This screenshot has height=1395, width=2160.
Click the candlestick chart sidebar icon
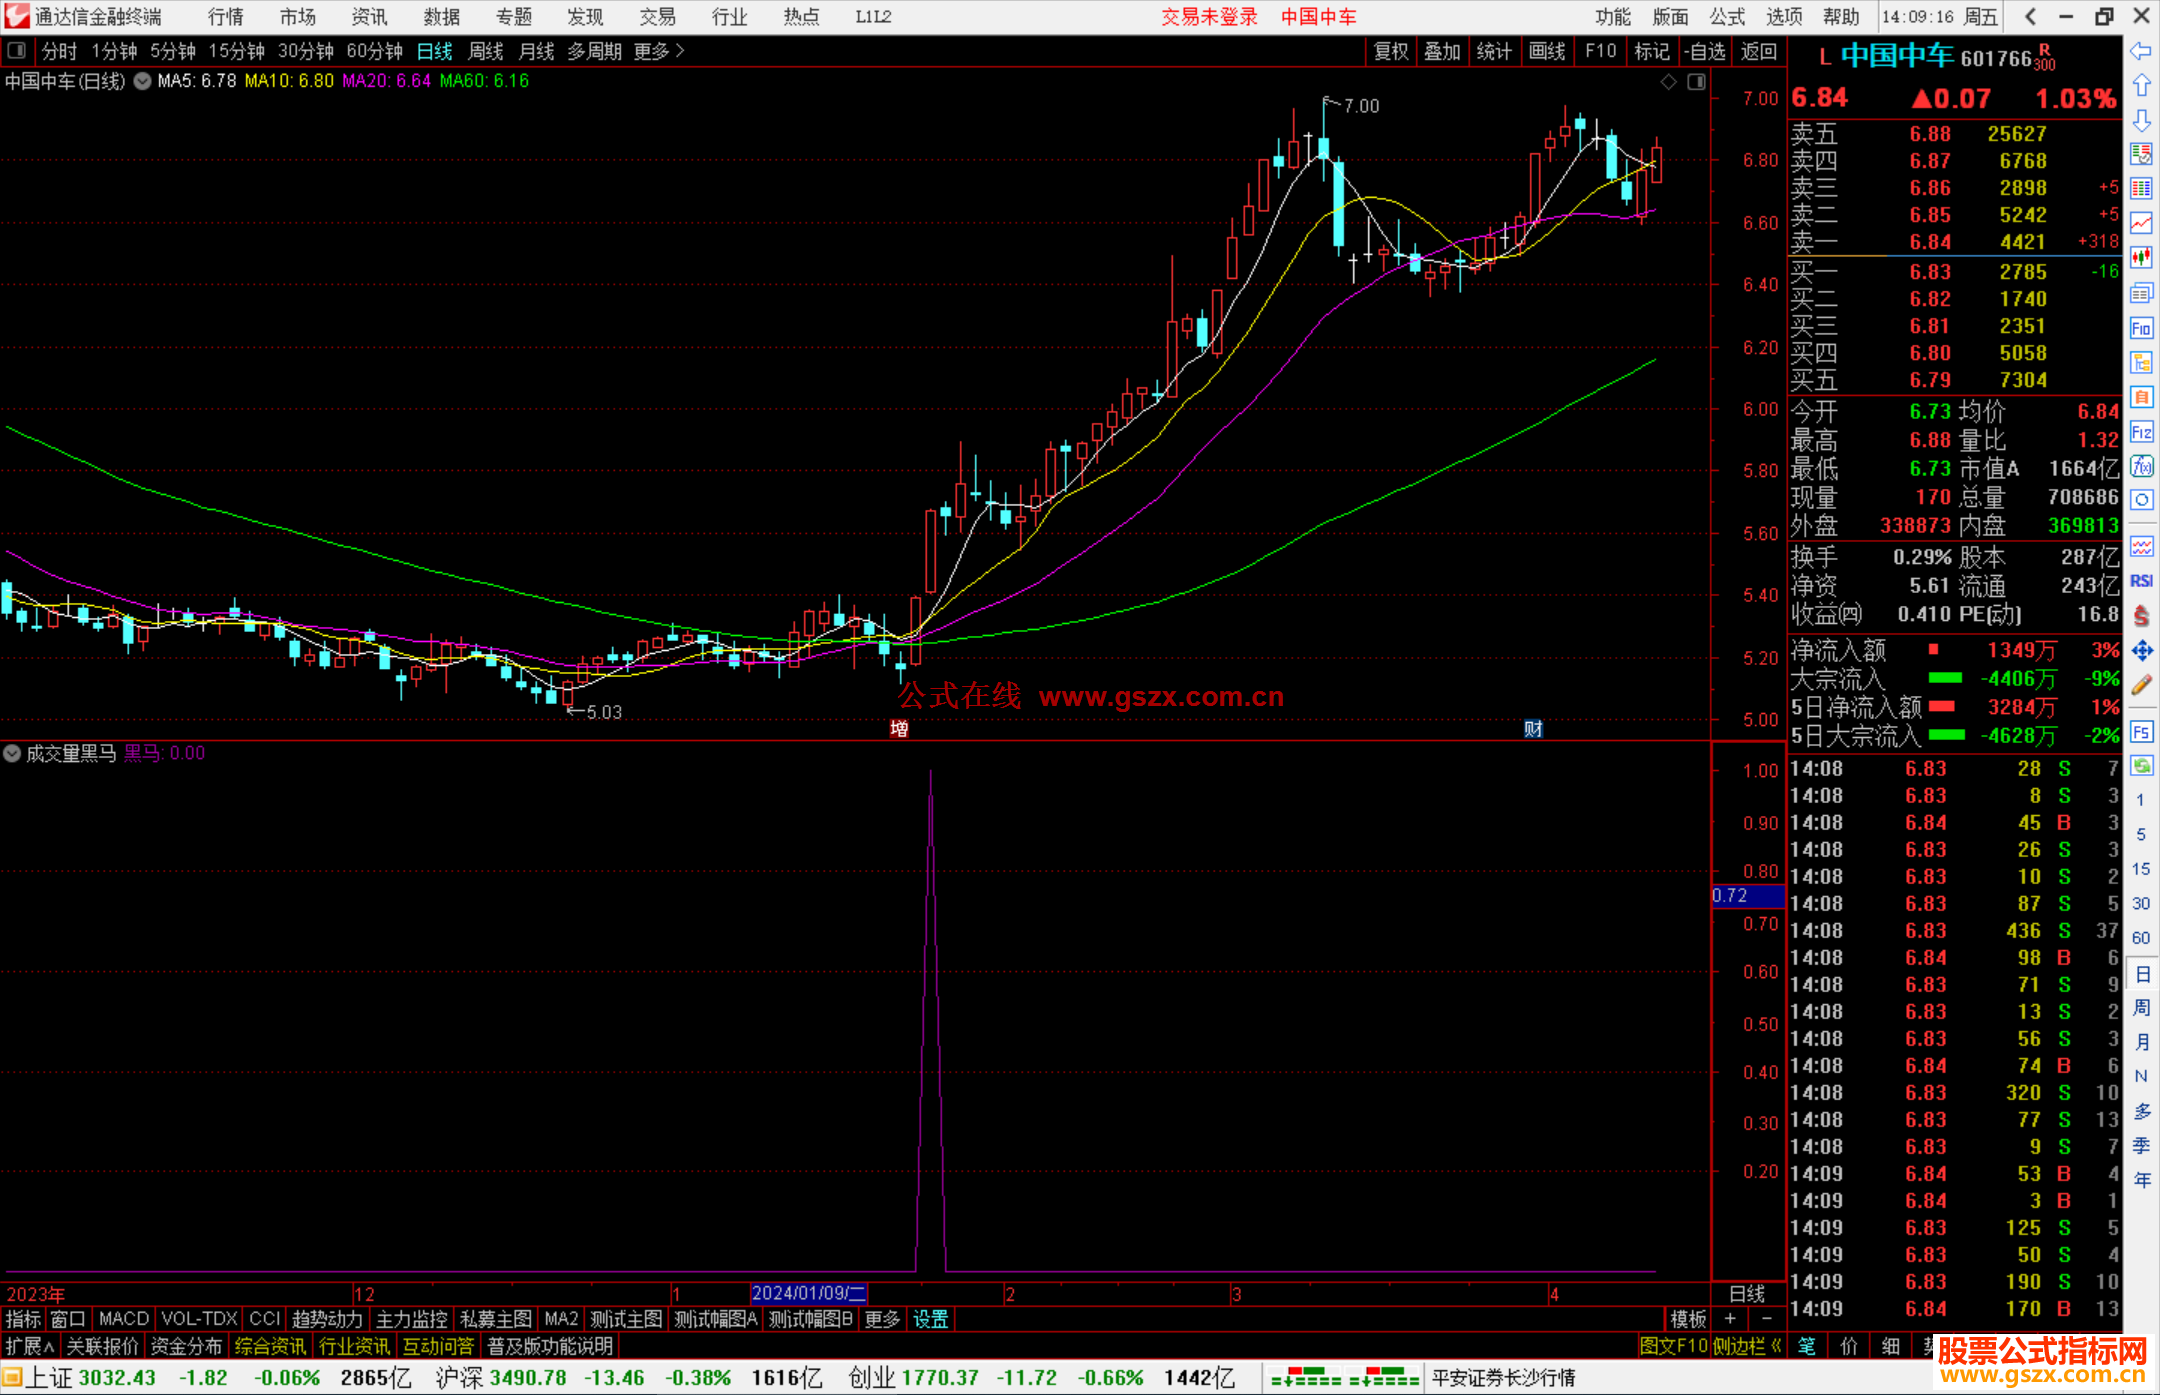coord(2141,258)
